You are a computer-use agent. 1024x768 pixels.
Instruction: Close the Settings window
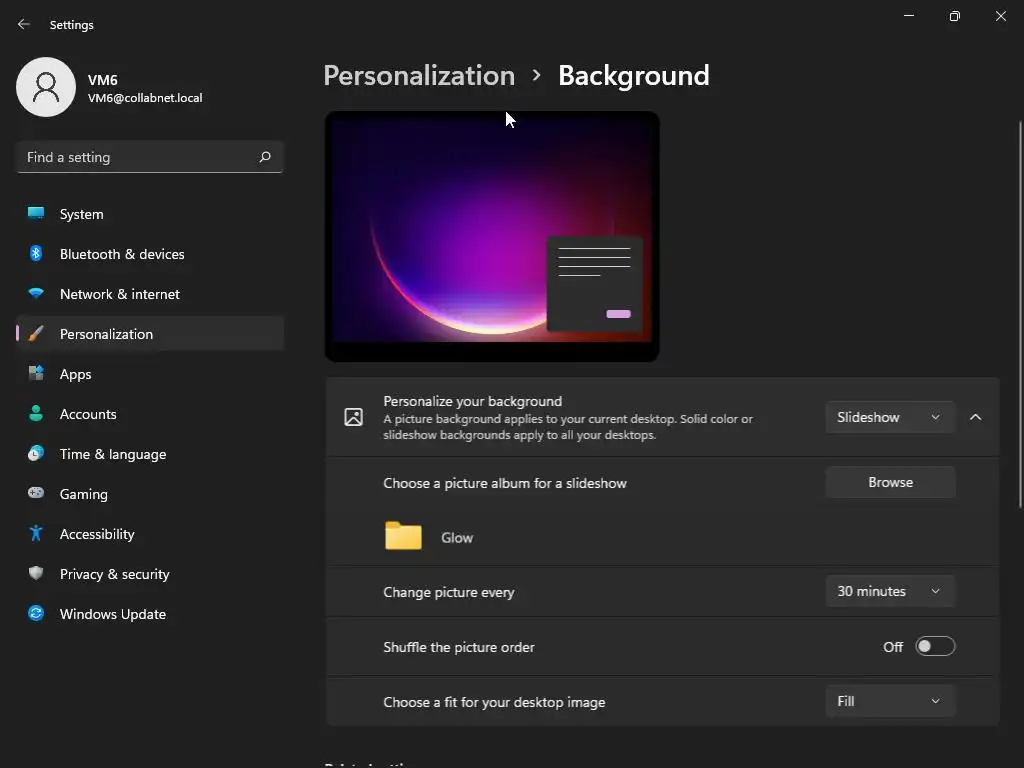(1000, 16)
